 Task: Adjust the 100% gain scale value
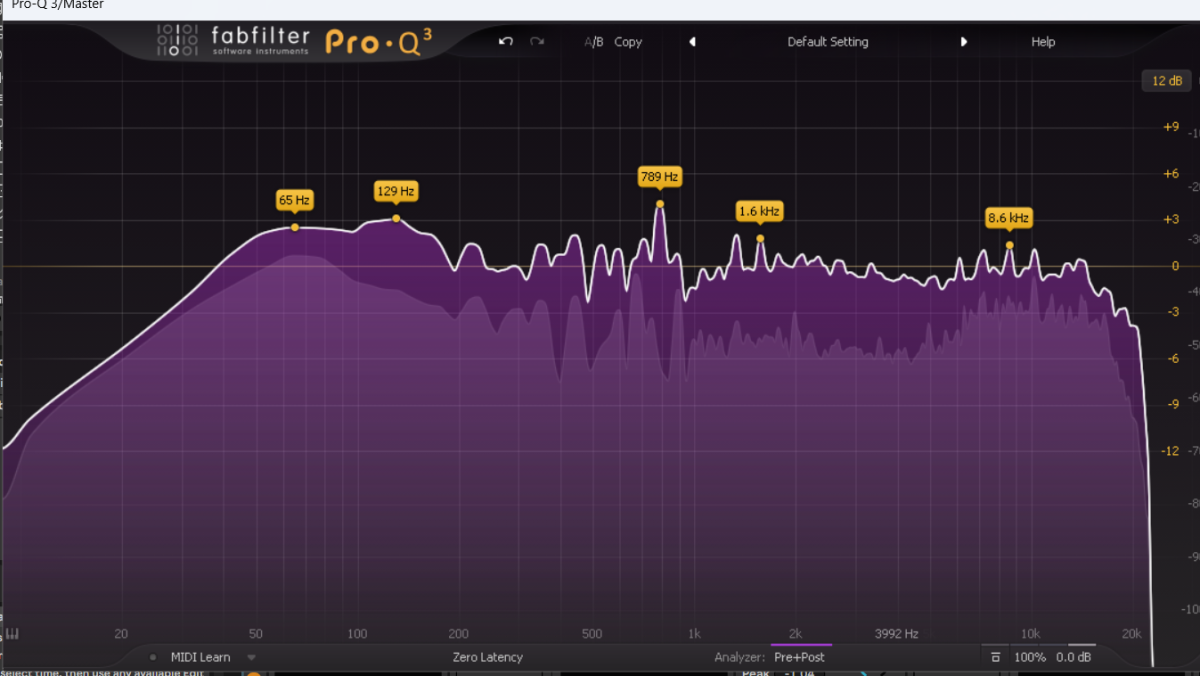pos(1030,657)
